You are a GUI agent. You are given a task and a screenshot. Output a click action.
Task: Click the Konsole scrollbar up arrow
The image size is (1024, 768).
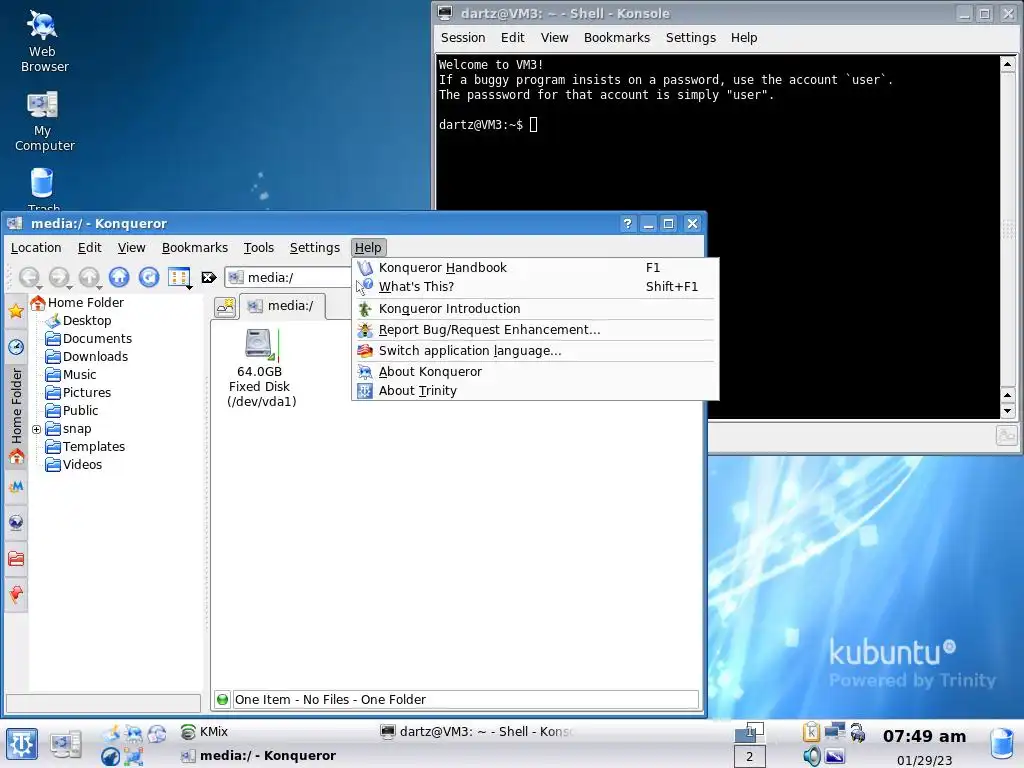(x=1007, y=64)
